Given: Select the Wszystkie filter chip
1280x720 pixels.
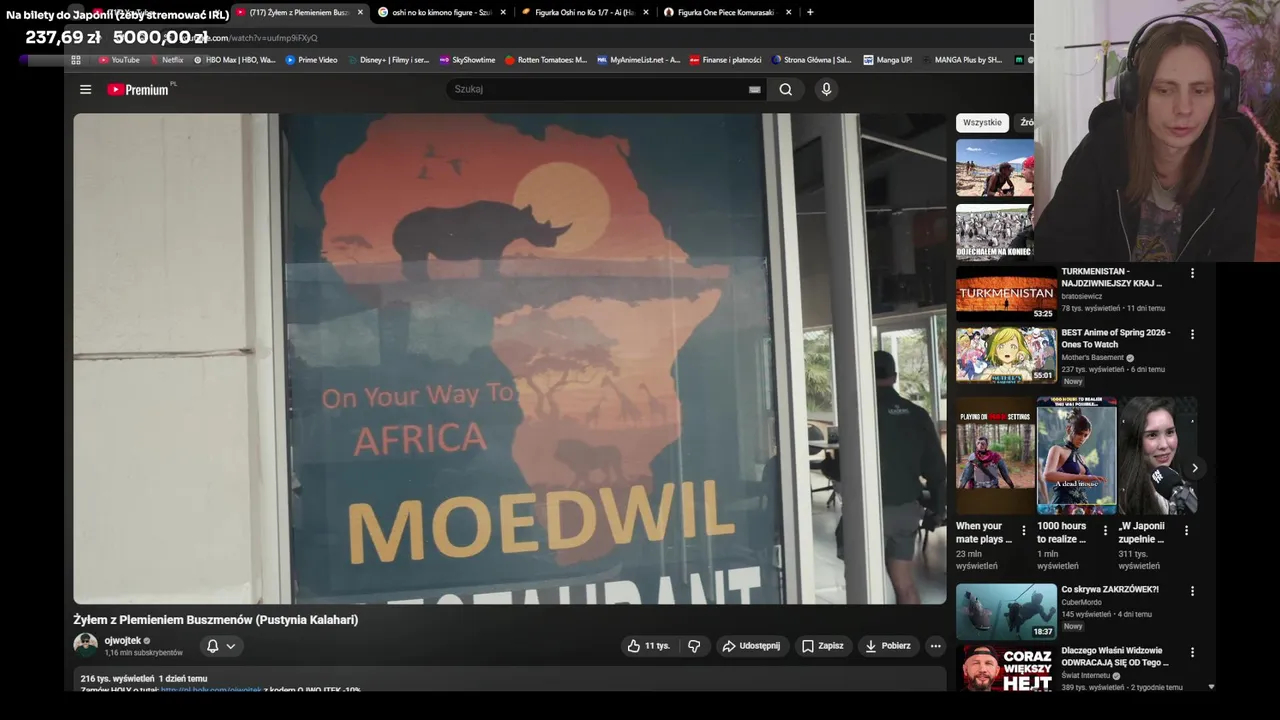Looking at the screenshot, I should point(982,122).
